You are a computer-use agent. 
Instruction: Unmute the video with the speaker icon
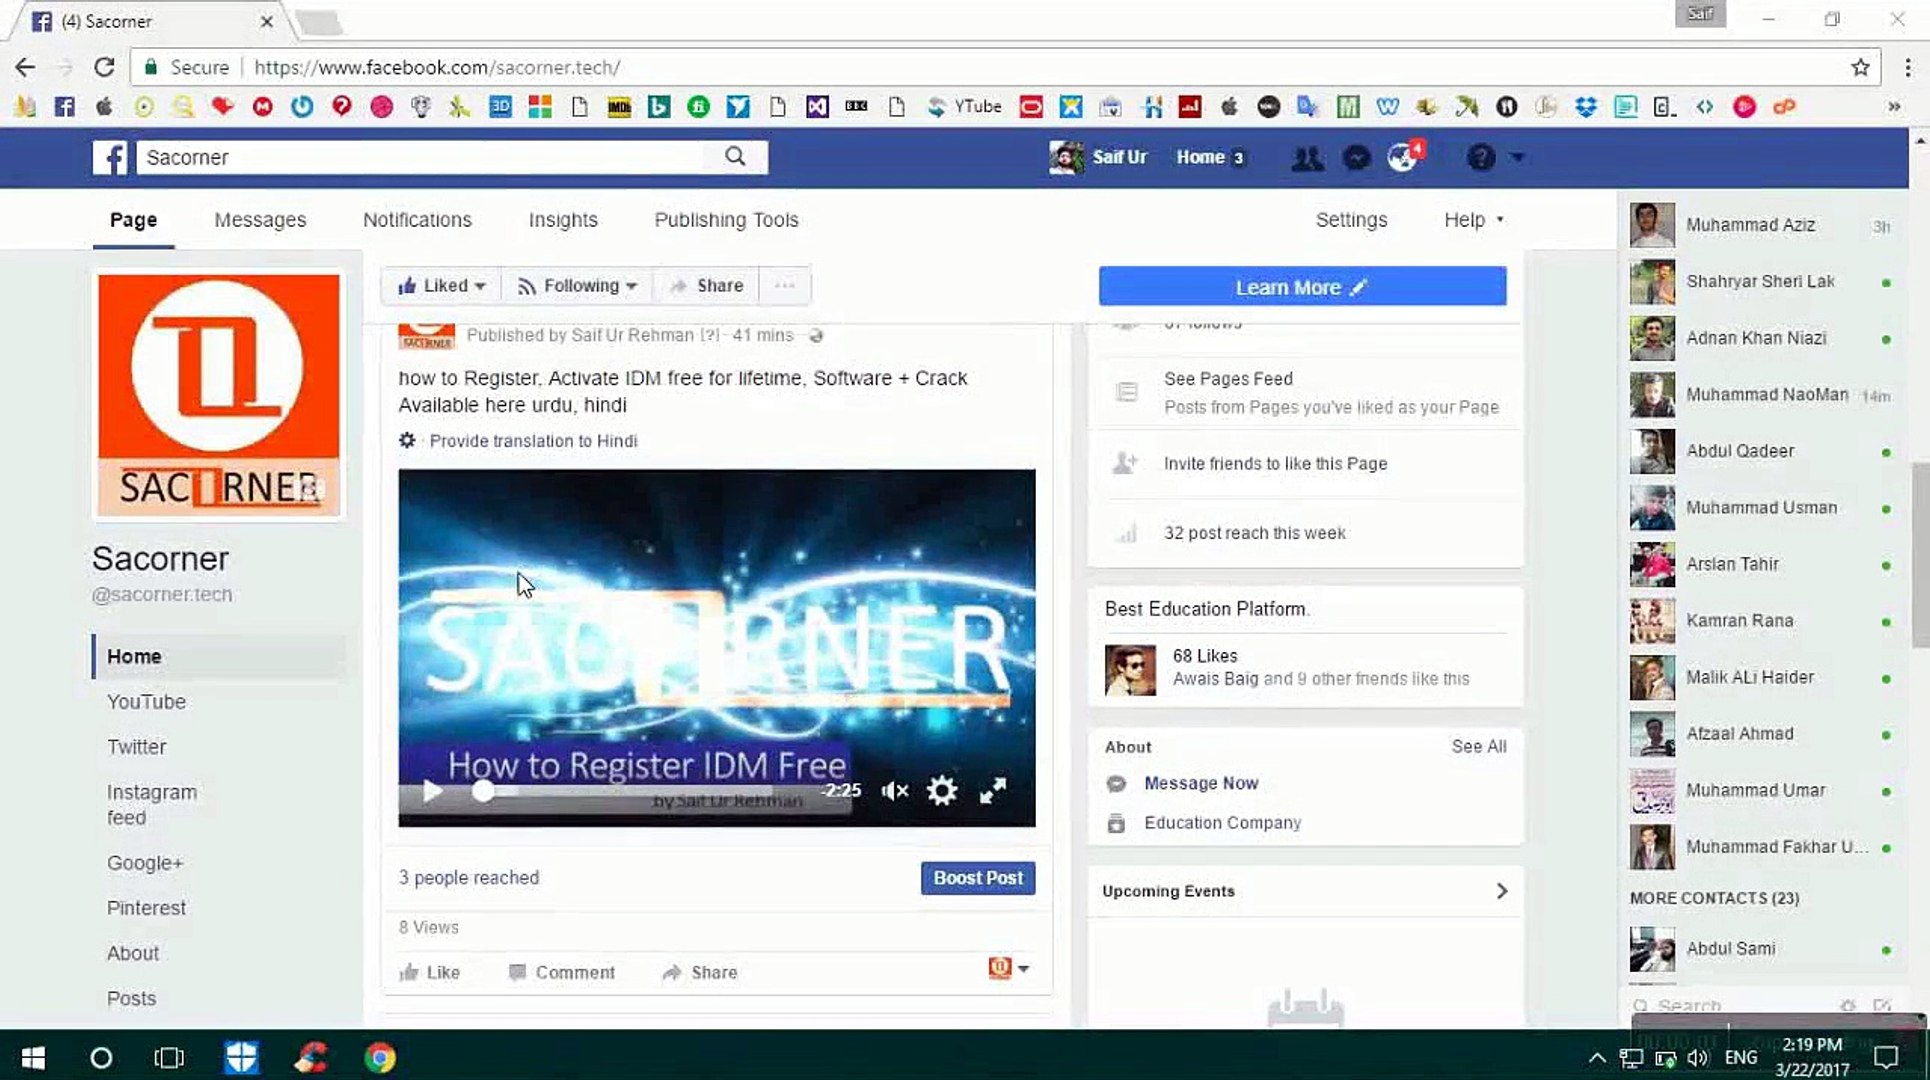894,791
